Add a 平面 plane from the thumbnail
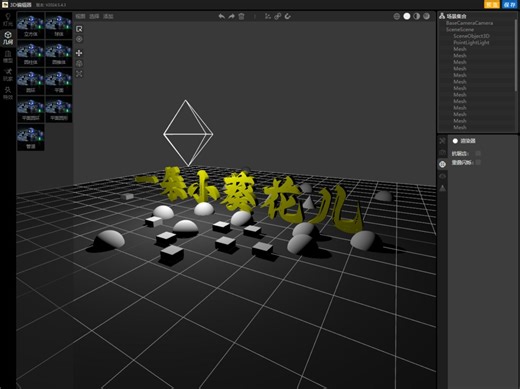Viewport: 520px width, 389px height. tap(59, 81)
